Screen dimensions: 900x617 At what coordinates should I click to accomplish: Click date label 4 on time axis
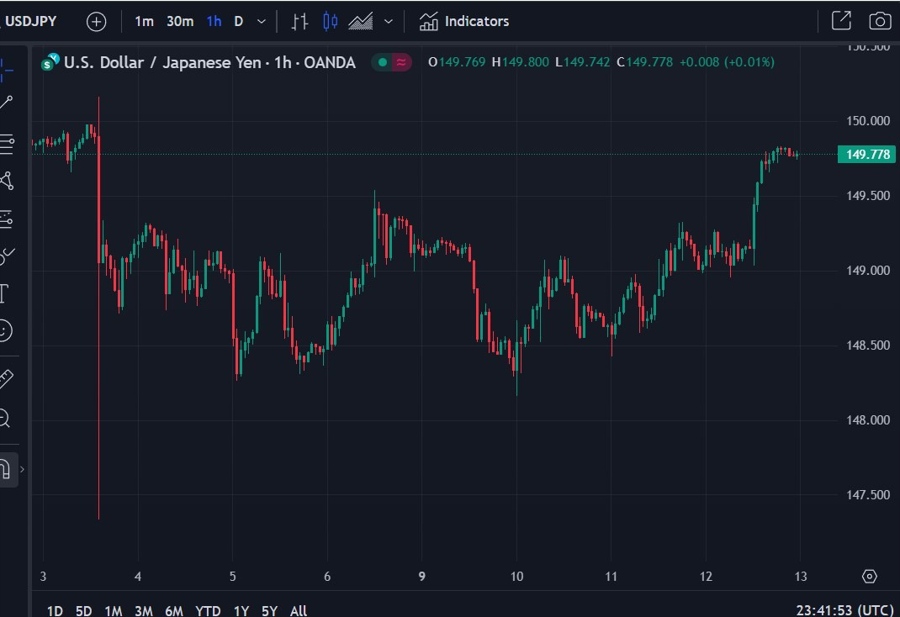pyautogui.click(x=138, y=576)
